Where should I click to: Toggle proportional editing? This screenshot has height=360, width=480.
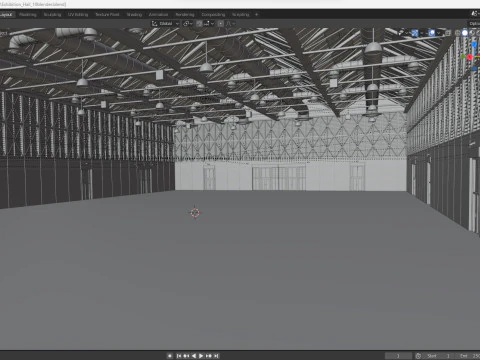pyautogui.click(x=221, y=24)
